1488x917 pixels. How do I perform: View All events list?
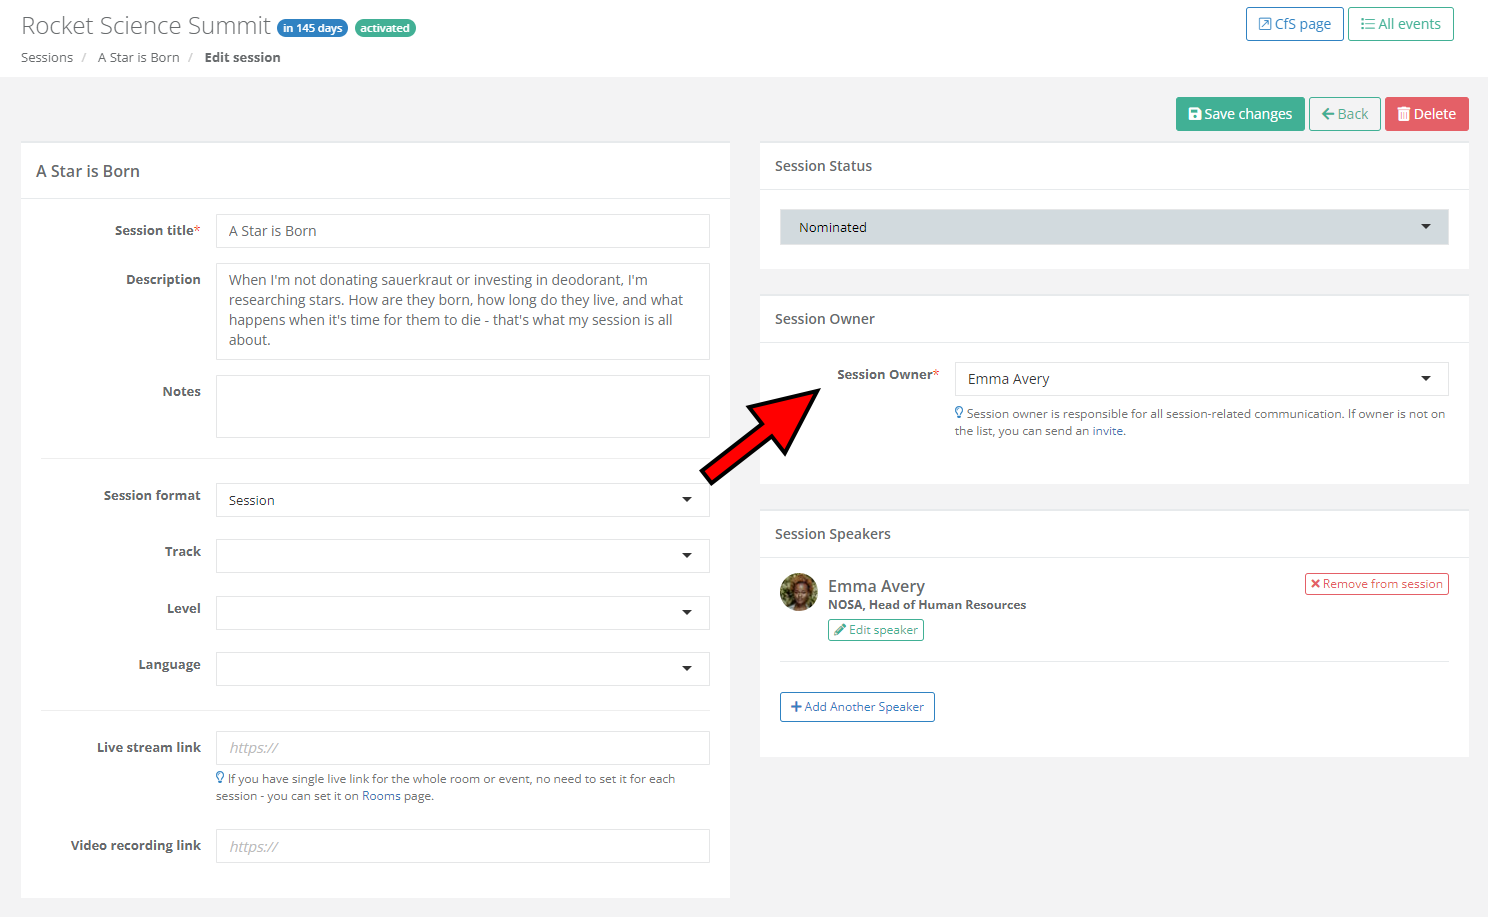[1400, 24]
